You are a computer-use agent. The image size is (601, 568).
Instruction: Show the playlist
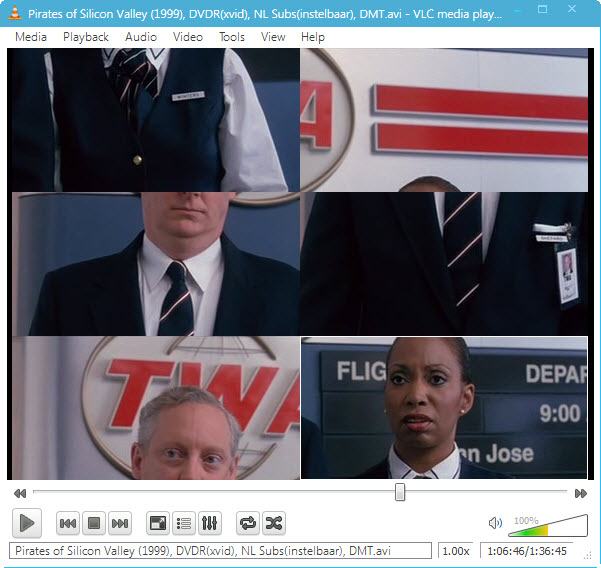[x=184, y=523]
